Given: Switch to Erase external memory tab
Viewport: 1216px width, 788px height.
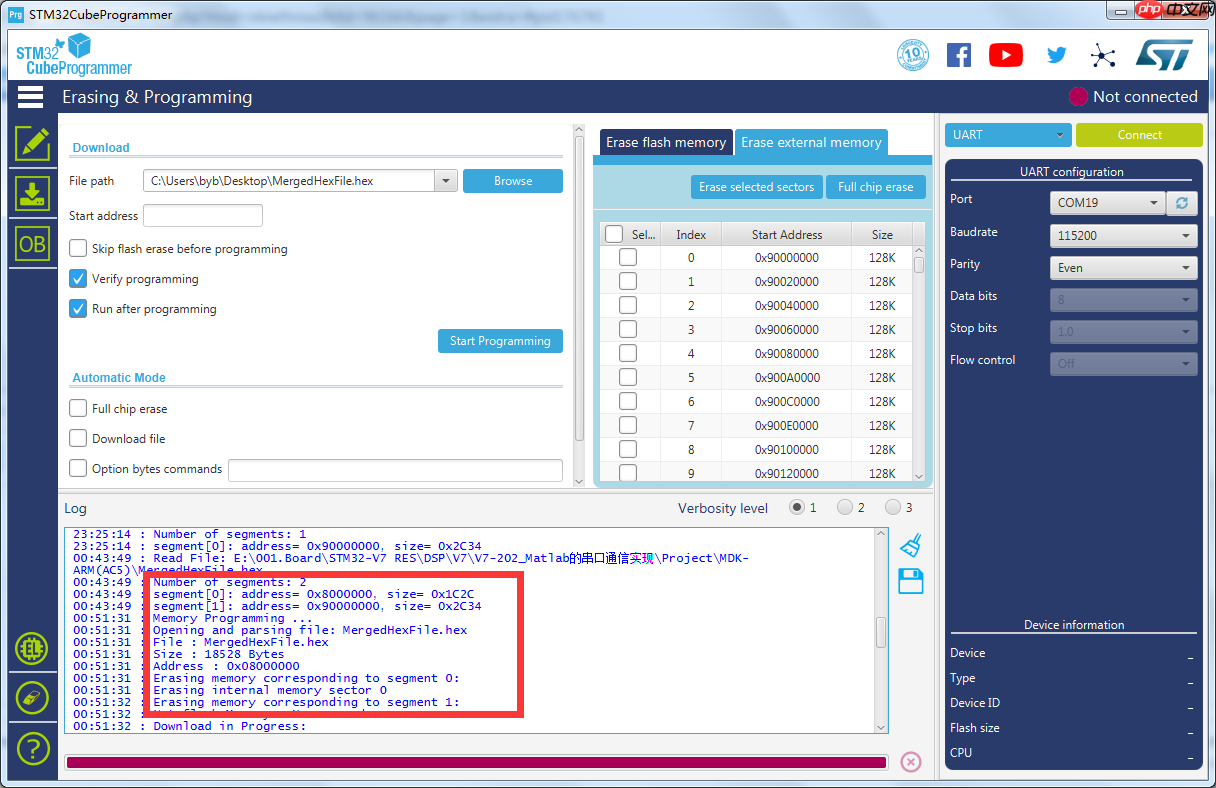Looking at the screenshot, I should pyautogui.click(x=811, y=143).
